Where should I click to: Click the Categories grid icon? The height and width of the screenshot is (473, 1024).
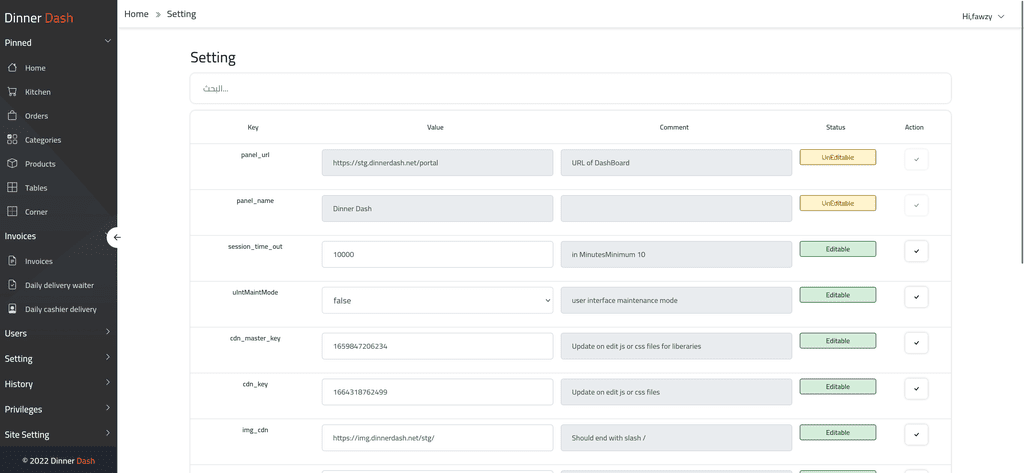(12, 140)
